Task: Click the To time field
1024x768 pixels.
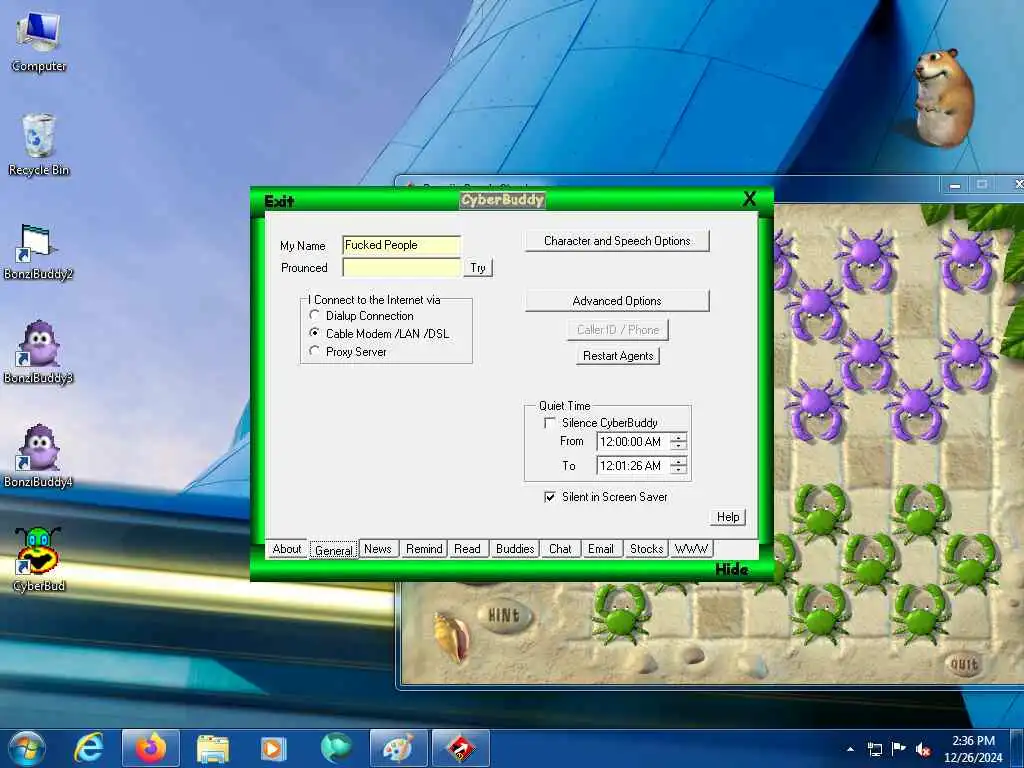Action: point(634,466)
